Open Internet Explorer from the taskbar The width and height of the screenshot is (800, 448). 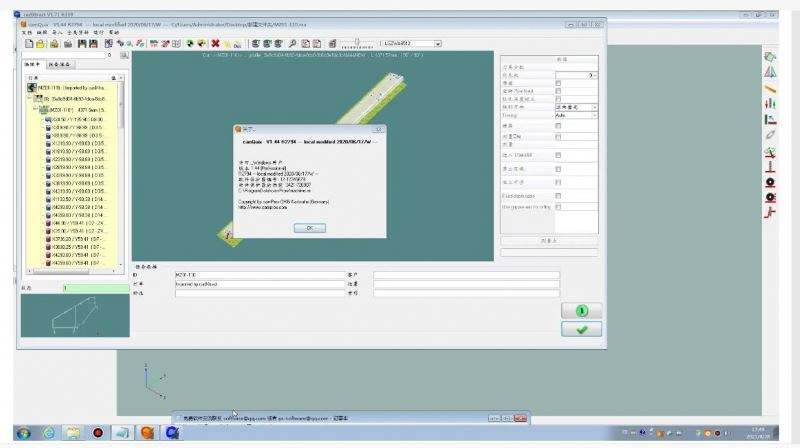[x=49, y=433]
